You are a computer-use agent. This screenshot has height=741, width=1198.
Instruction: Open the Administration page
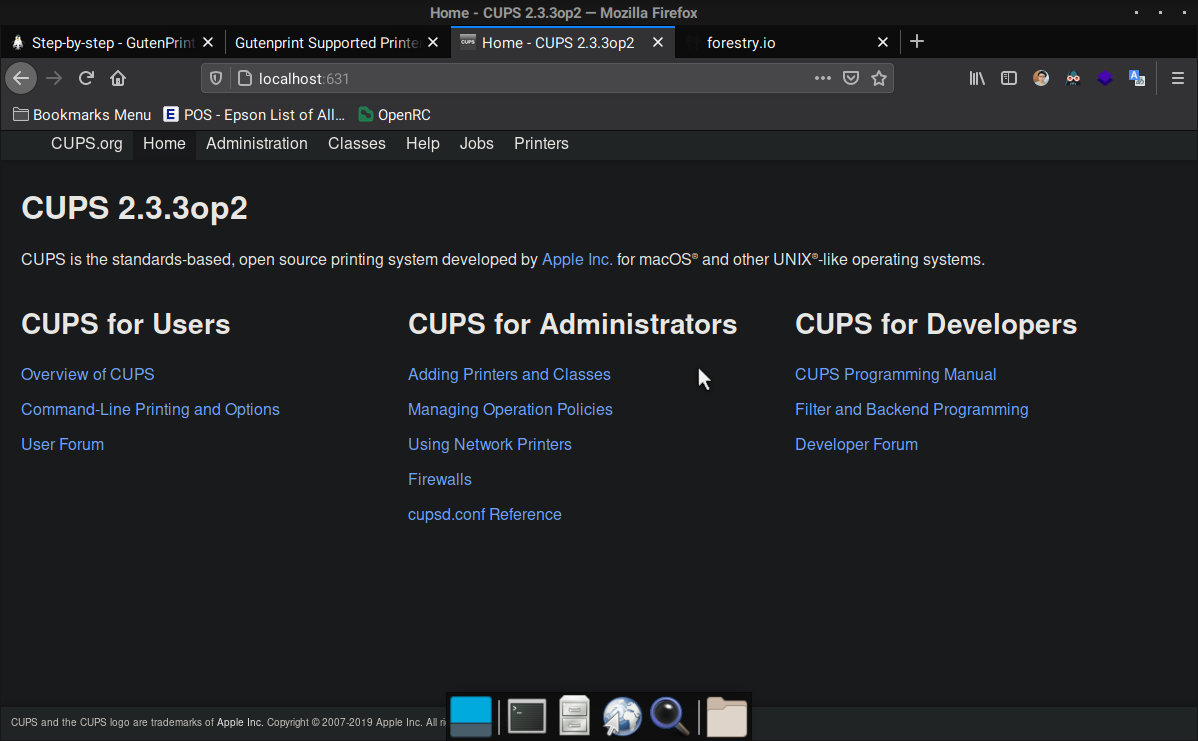257,144
